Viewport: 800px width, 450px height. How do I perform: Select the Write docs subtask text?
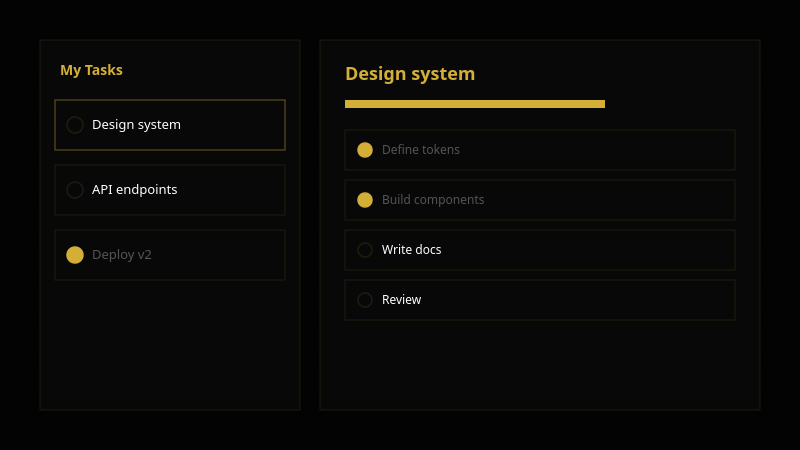[411, 250]
